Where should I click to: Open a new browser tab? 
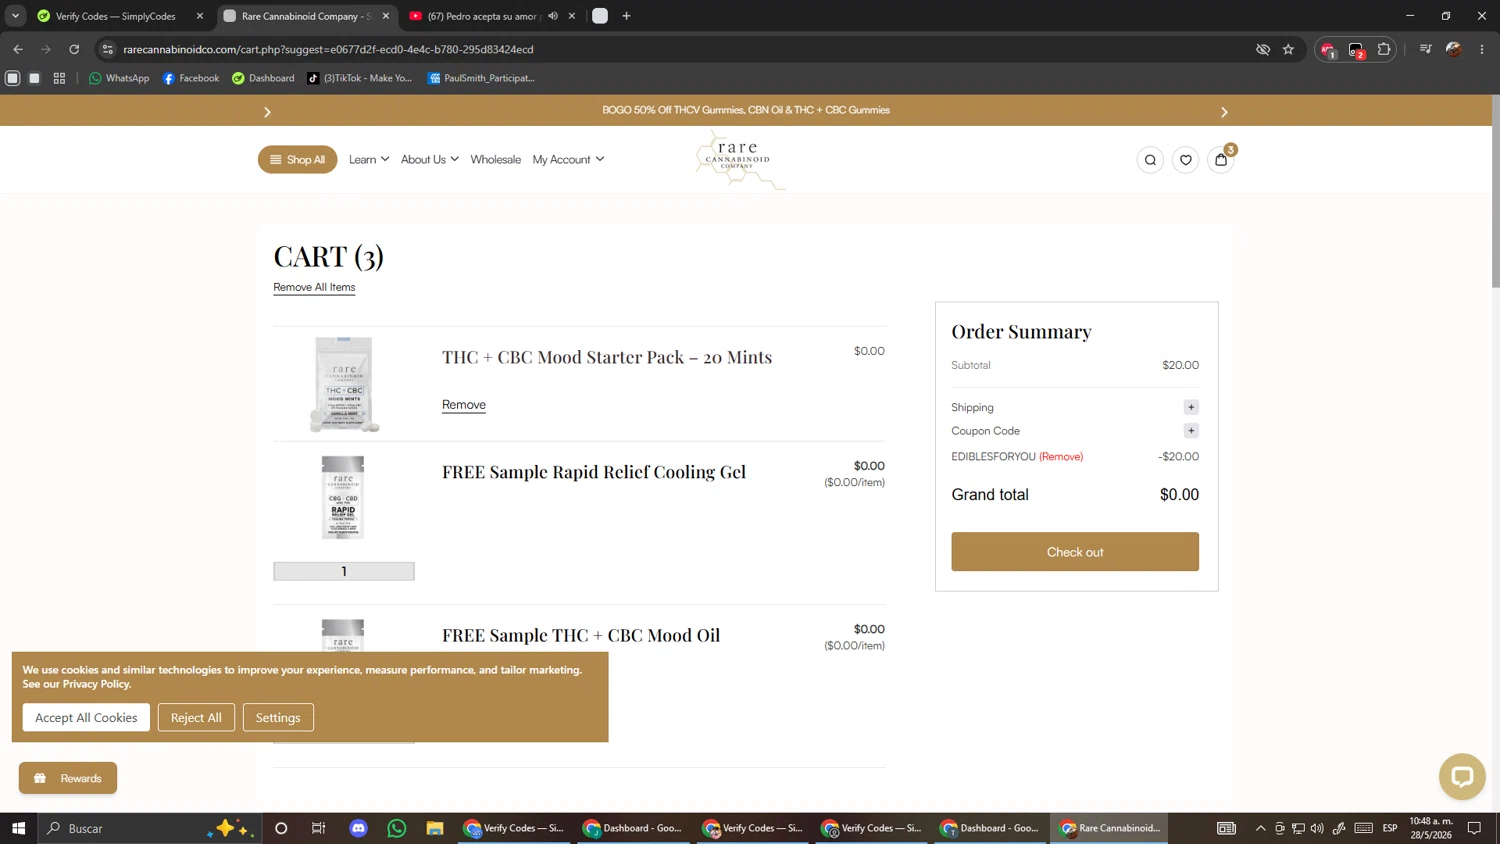point(626,16)
